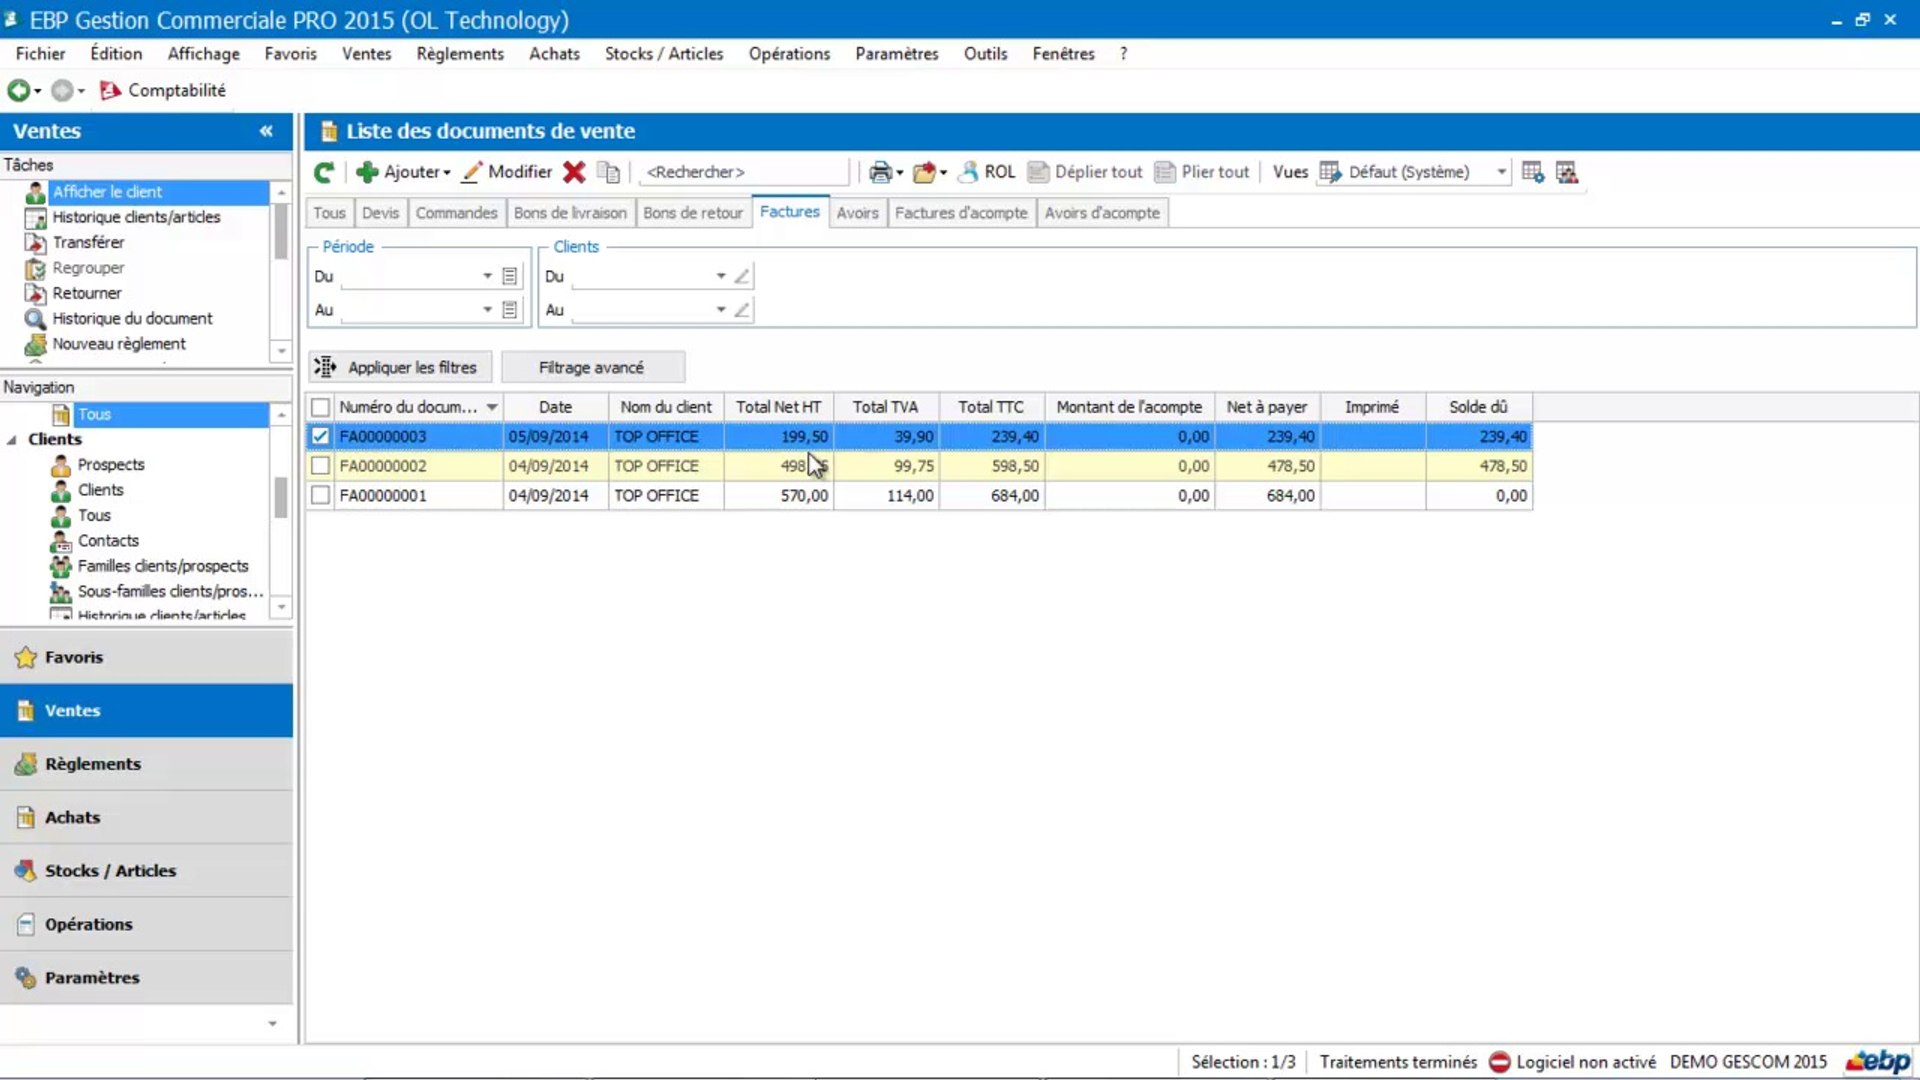This screenshot has width=1920, height=1080.
Task: Open the Règlements menu
Action: point(460,54)
